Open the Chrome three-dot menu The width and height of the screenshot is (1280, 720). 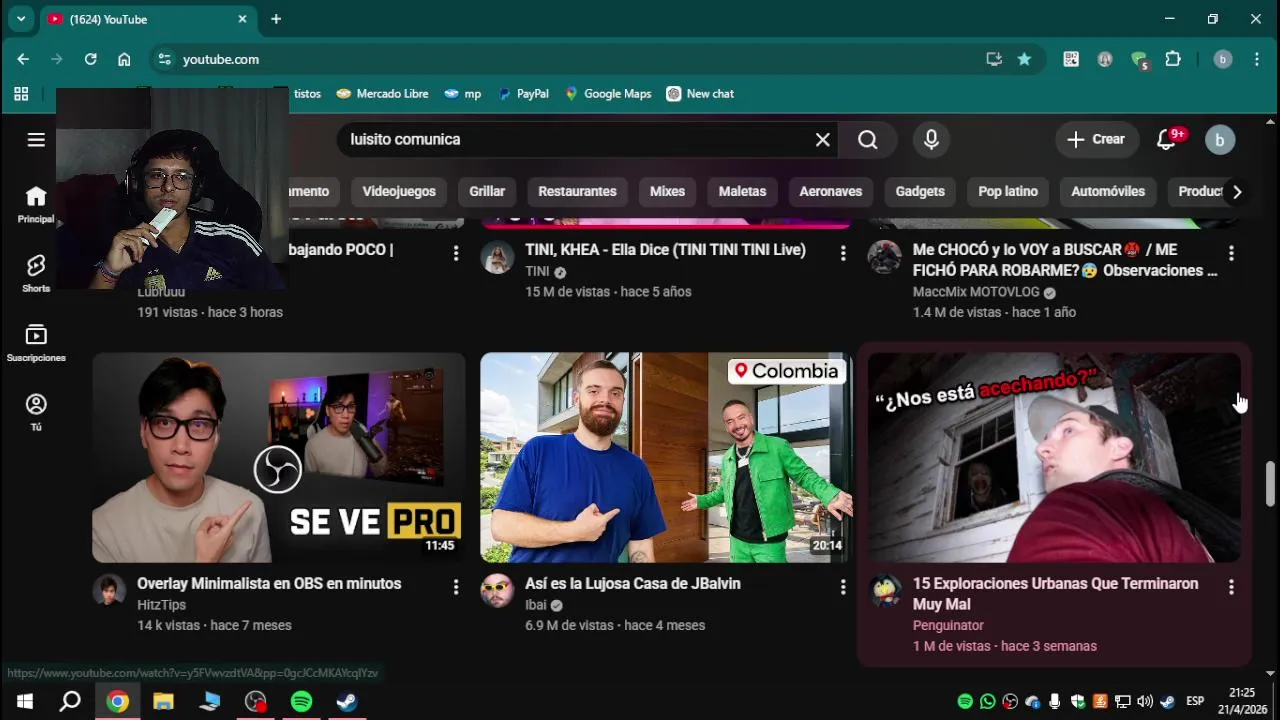point(1256,59)
